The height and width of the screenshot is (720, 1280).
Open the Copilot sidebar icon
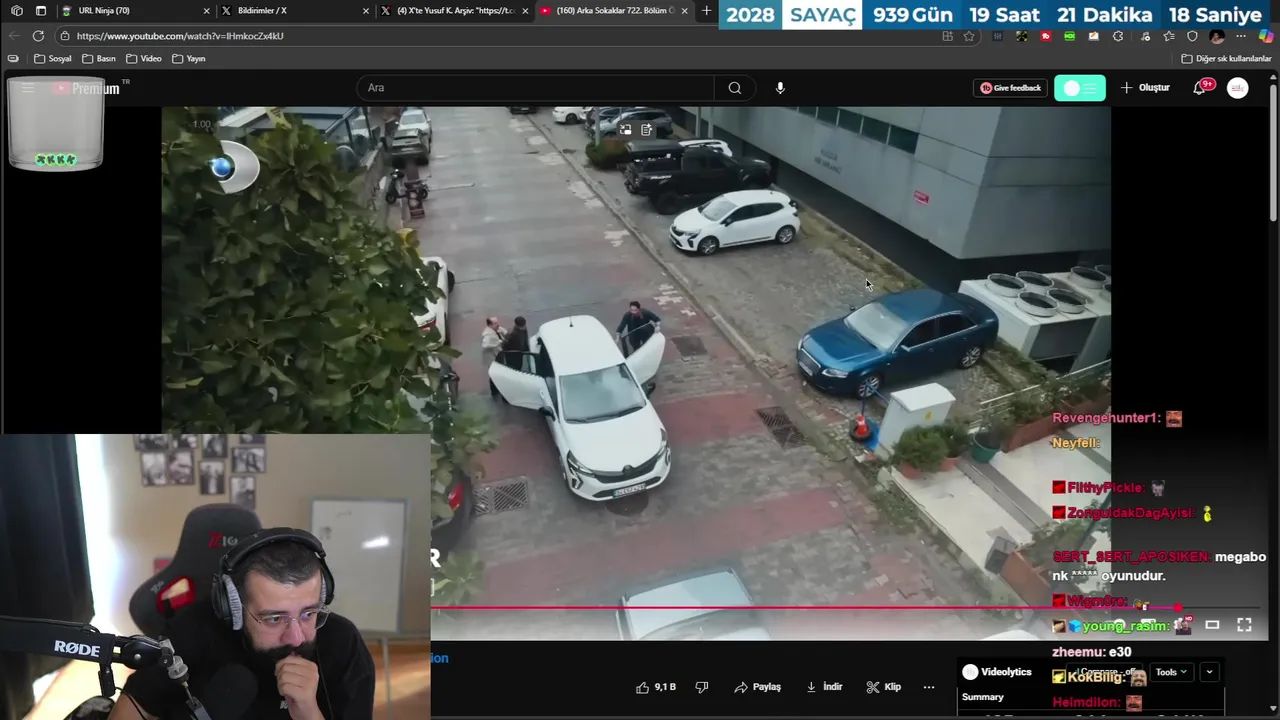pos(1265,36)
